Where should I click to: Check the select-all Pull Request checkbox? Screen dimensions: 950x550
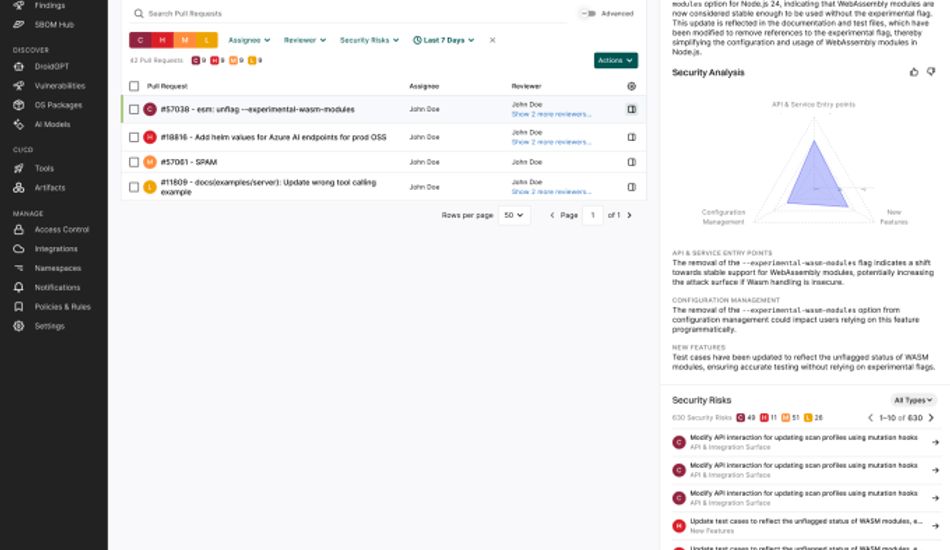point(134,86)
